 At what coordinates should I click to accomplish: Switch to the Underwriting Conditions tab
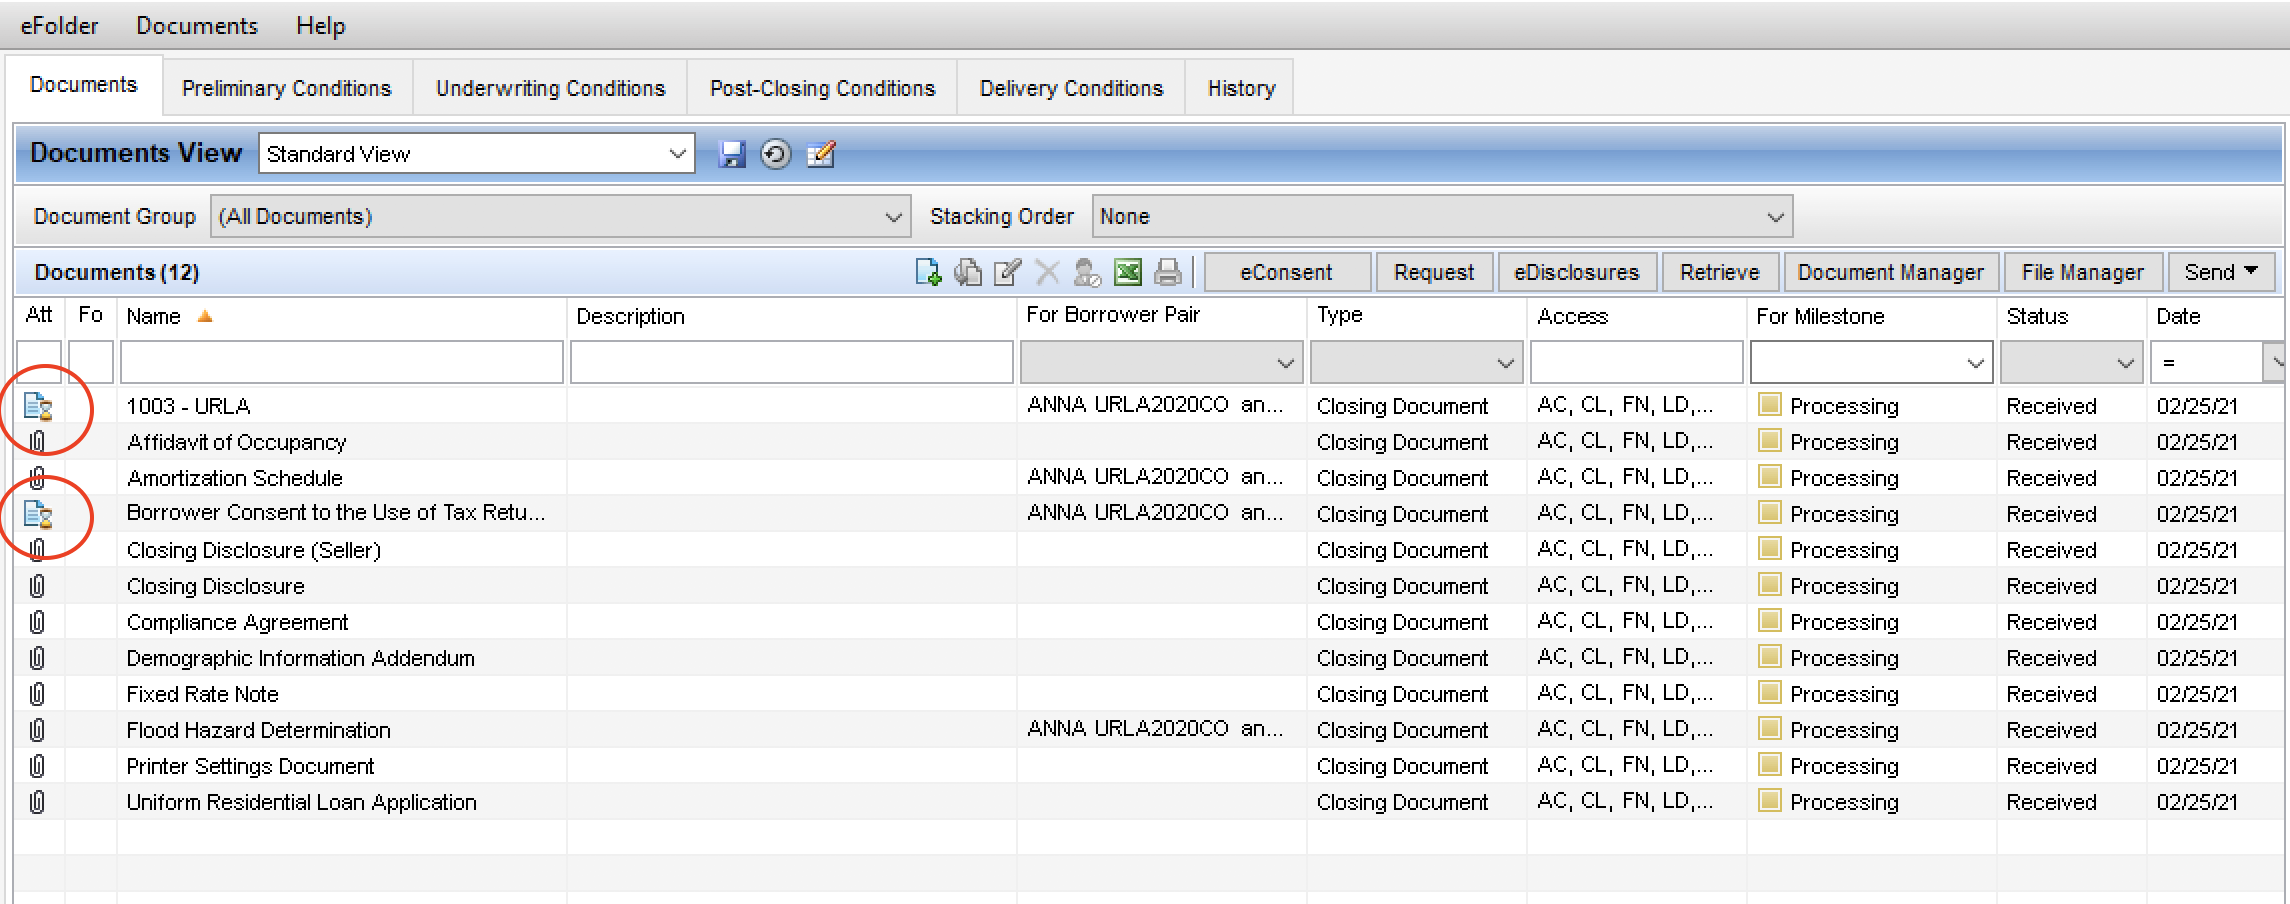[550, 88]
